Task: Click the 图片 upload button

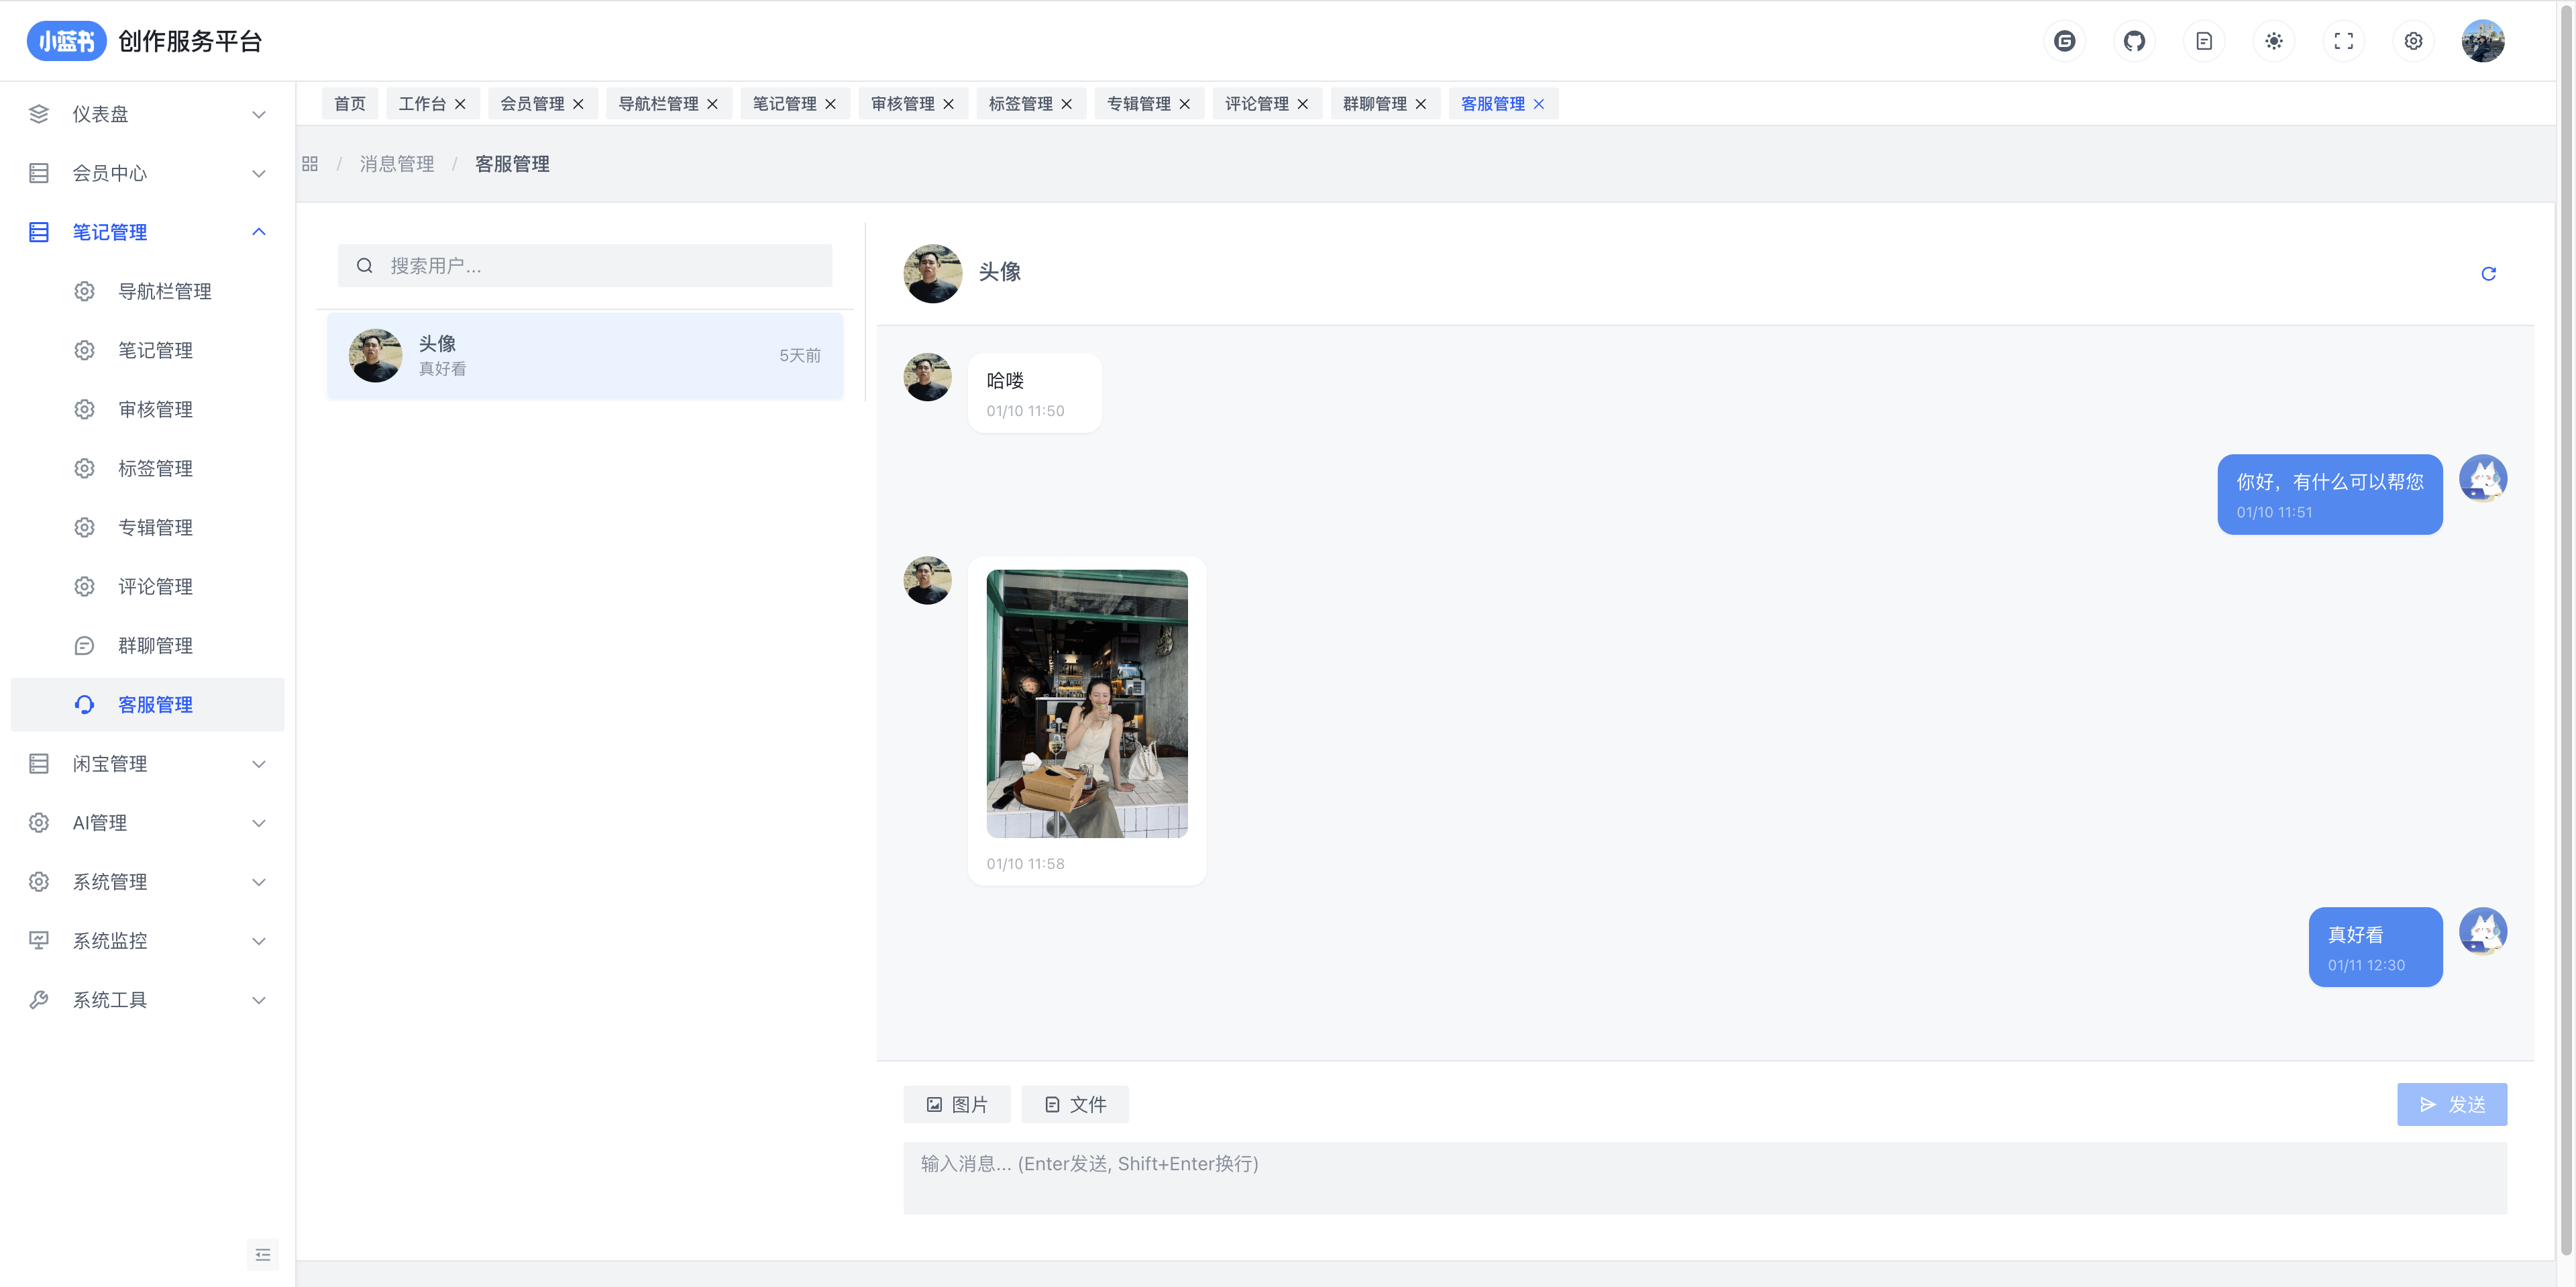Action: [957, 1104]
